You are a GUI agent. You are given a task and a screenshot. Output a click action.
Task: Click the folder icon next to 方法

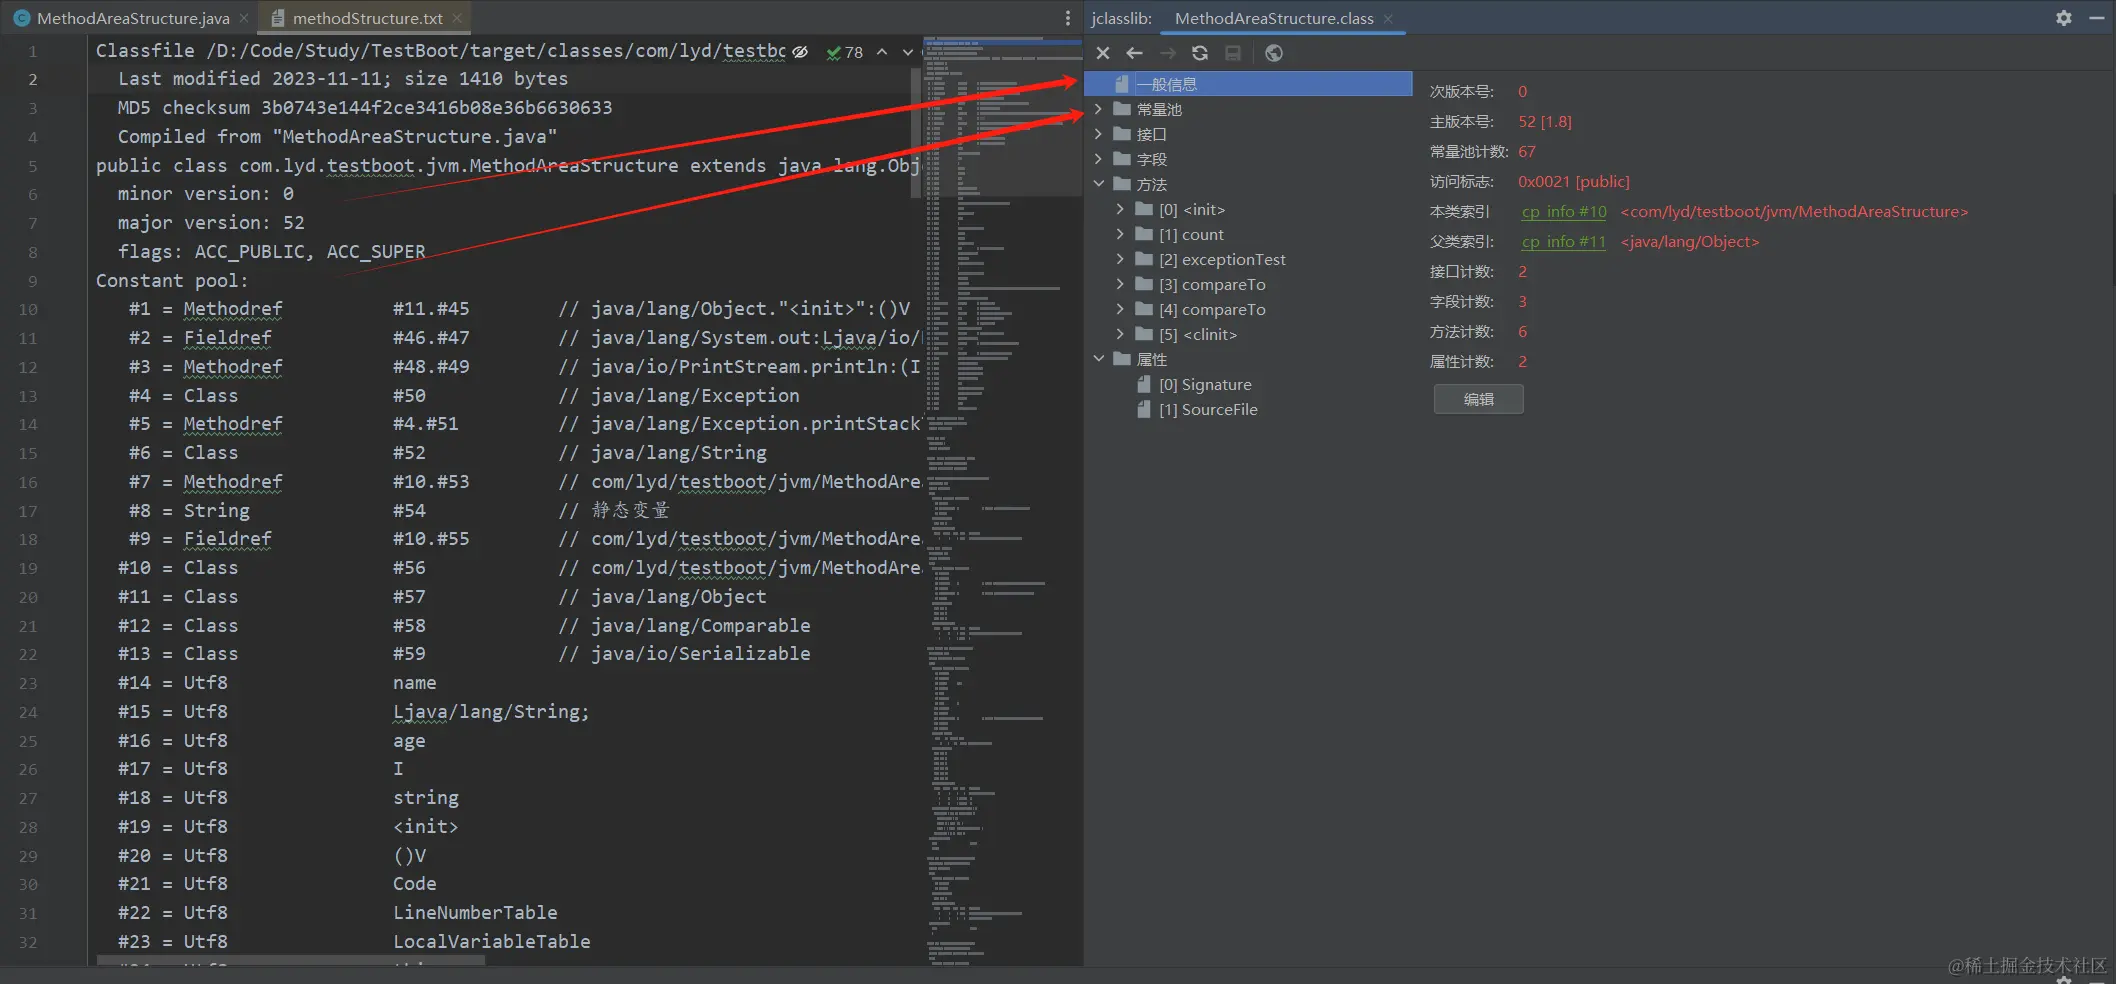[1122, 184]
